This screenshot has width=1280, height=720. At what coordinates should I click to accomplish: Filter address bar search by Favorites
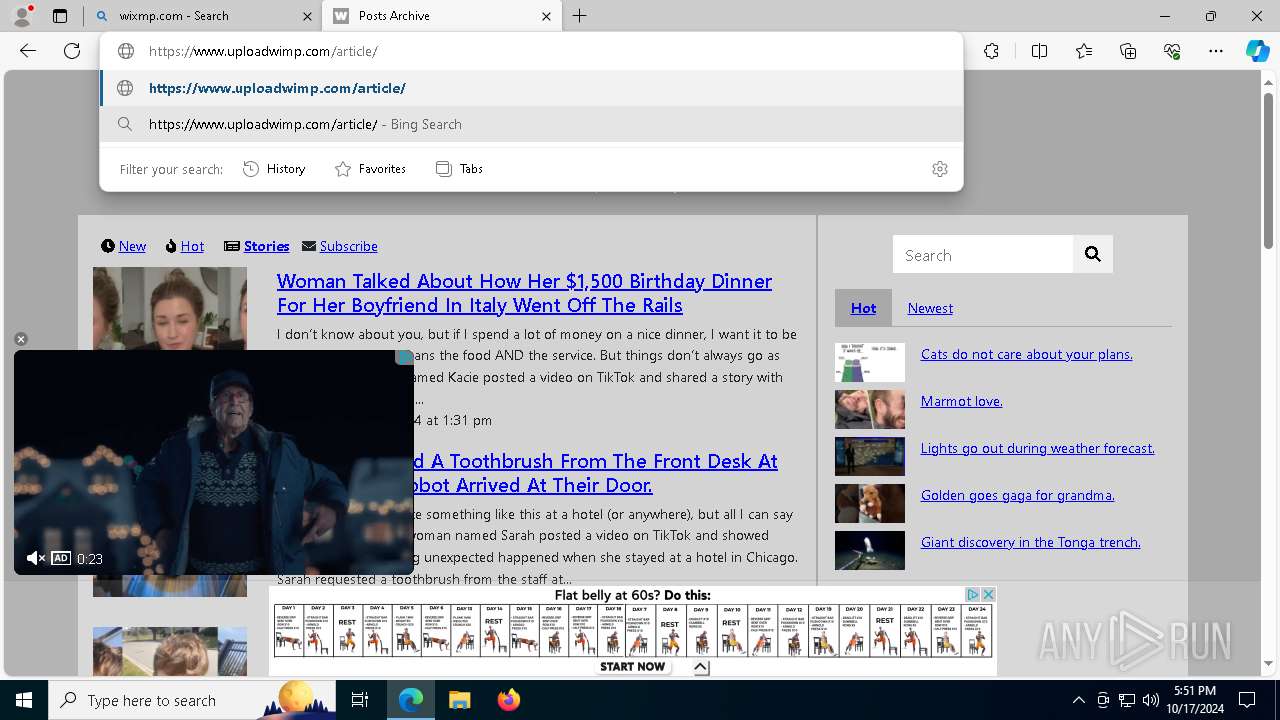coord(370,169)
